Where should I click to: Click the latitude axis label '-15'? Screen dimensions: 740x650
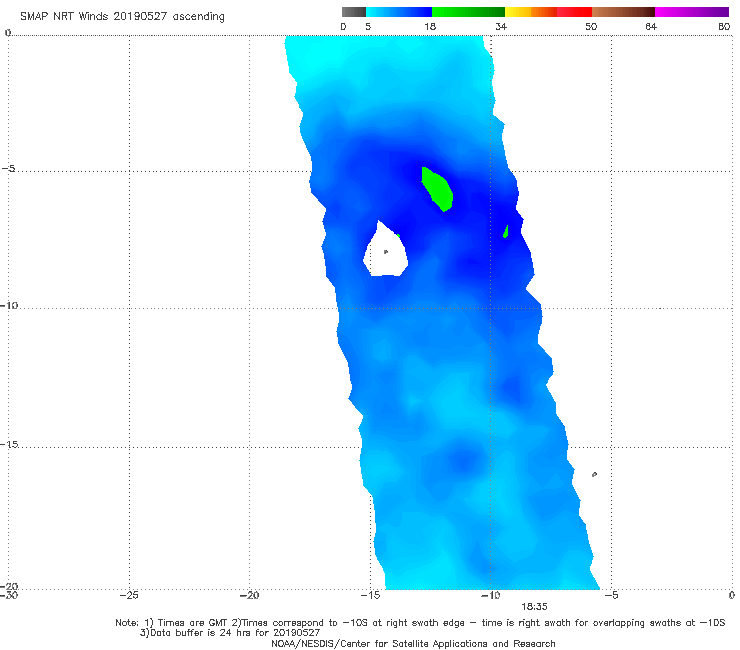pos(9,444)
